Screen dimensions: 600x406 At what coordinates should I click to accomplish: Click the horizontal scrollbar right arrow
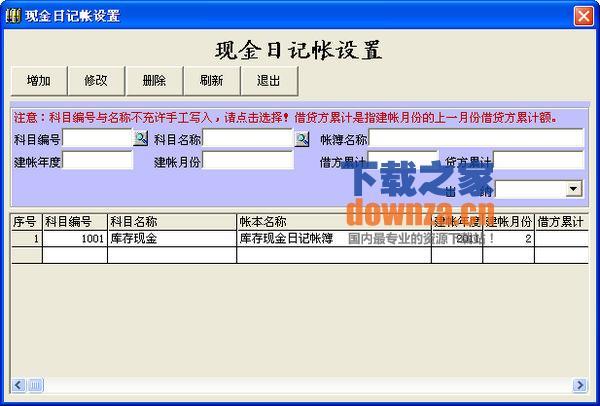tap(580, 385)
